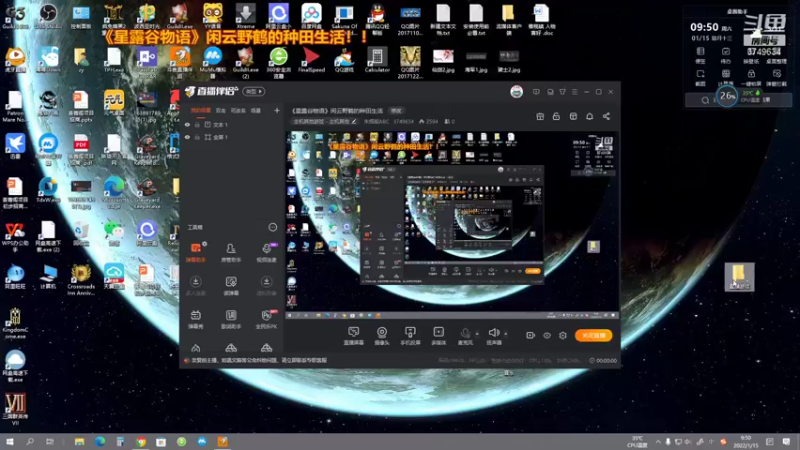Open live settings gear in bottom bar

tap(563, 335)
